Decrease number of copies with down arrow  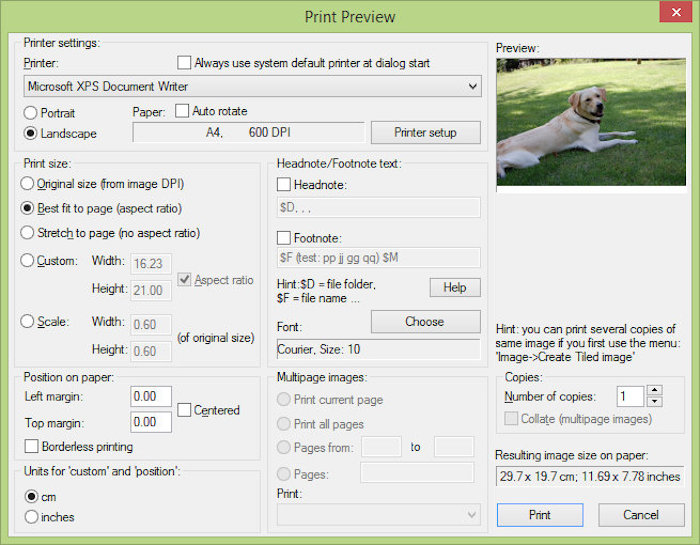click(655, 401)
